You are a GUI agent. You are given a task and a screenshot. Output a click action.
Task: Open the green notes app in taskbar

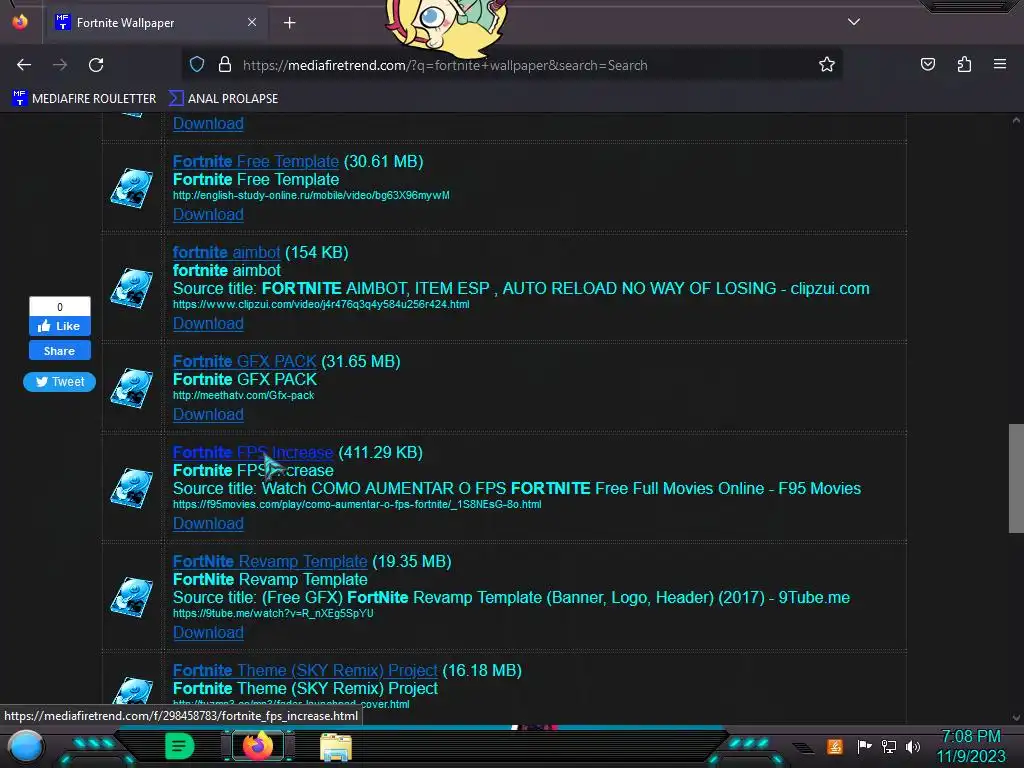(x=180, y=746)
